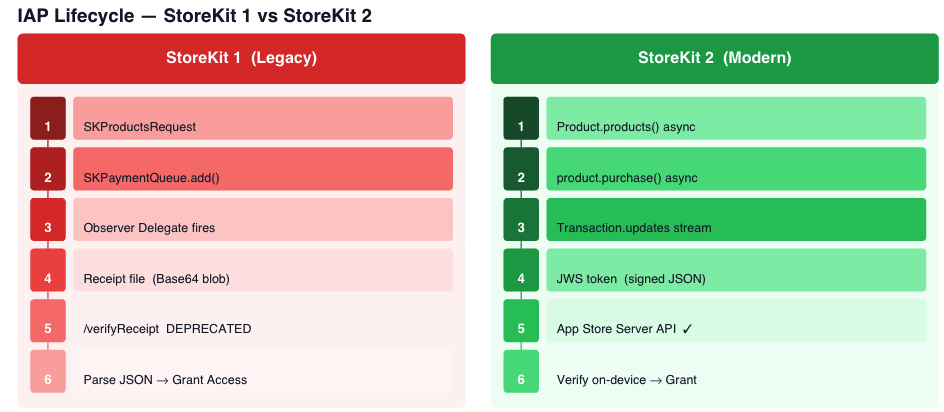Click the StoreKit 2 (Modern) header
Viewport: 944px width, 412px height.
point(714,58)
